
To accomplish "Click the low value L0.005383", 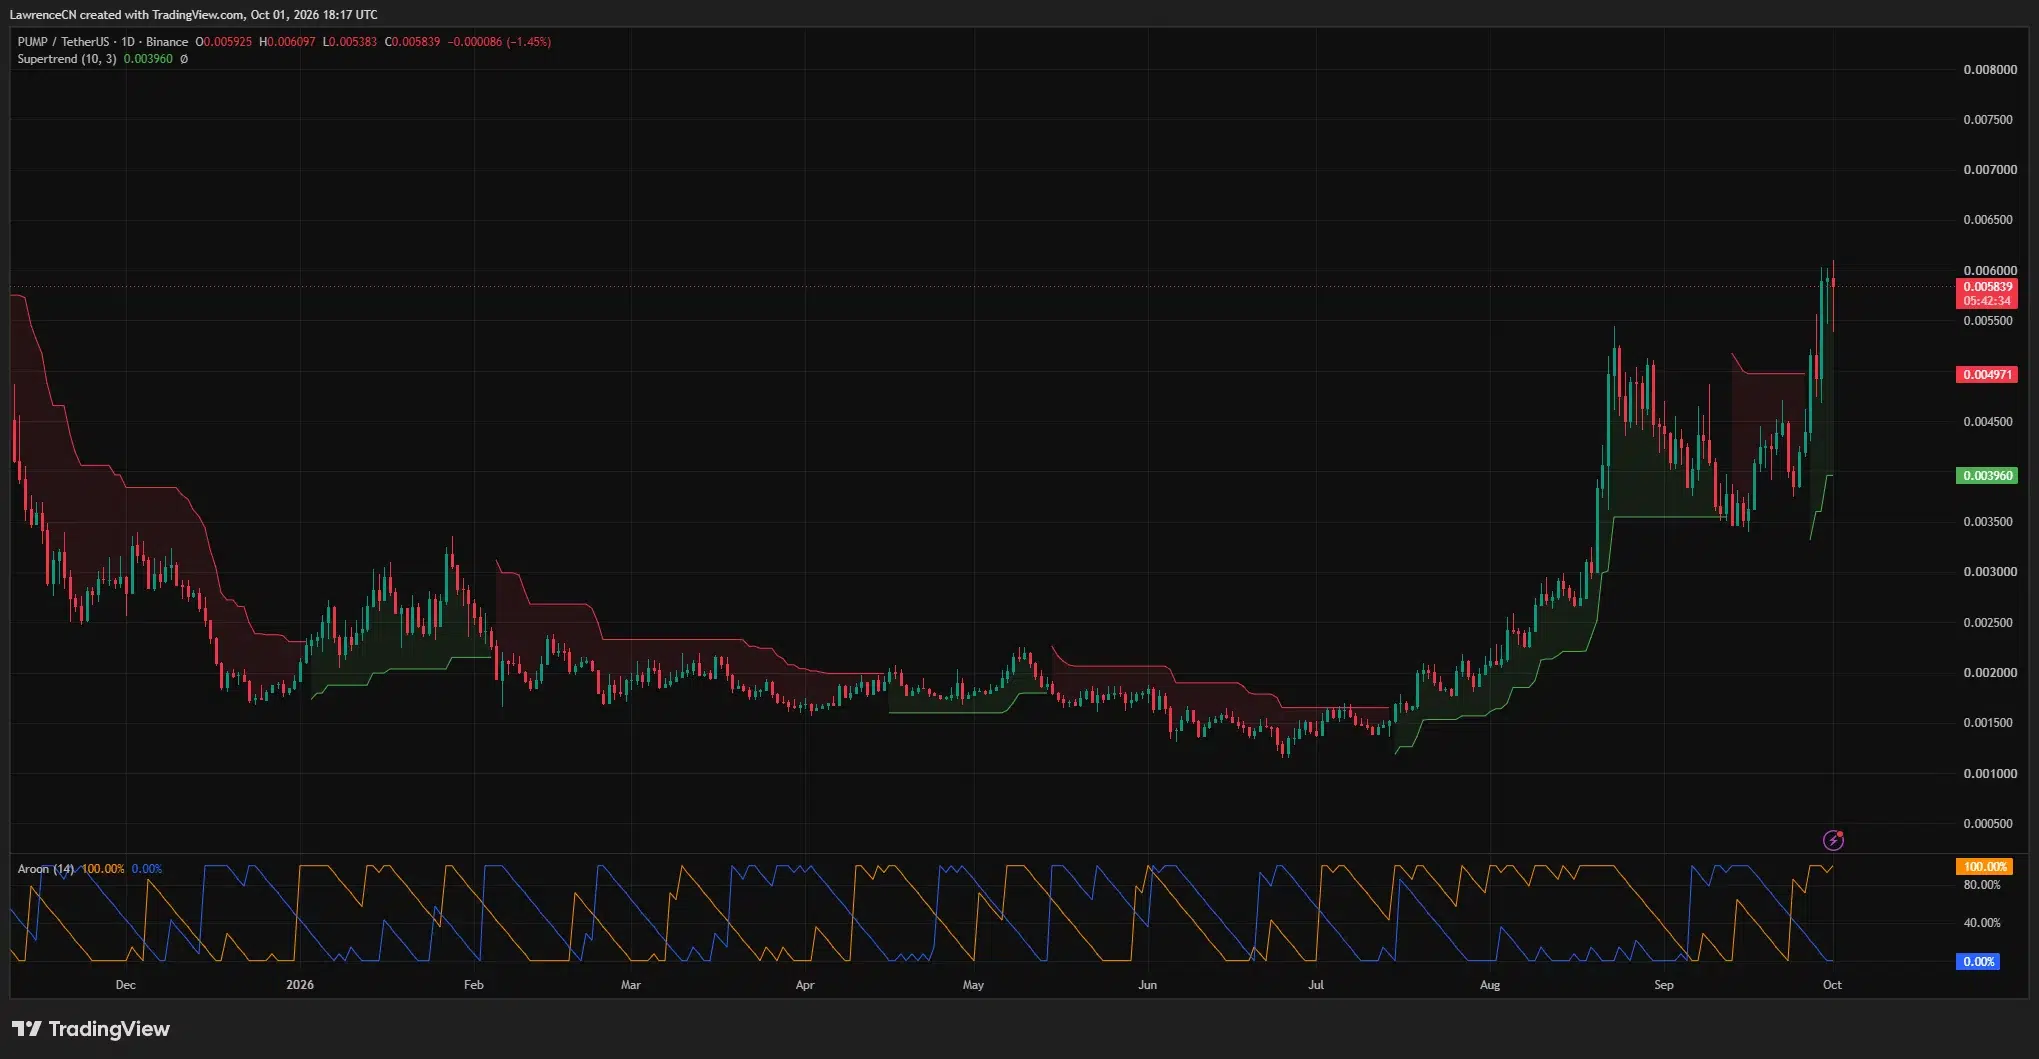I will pos(350,42).
